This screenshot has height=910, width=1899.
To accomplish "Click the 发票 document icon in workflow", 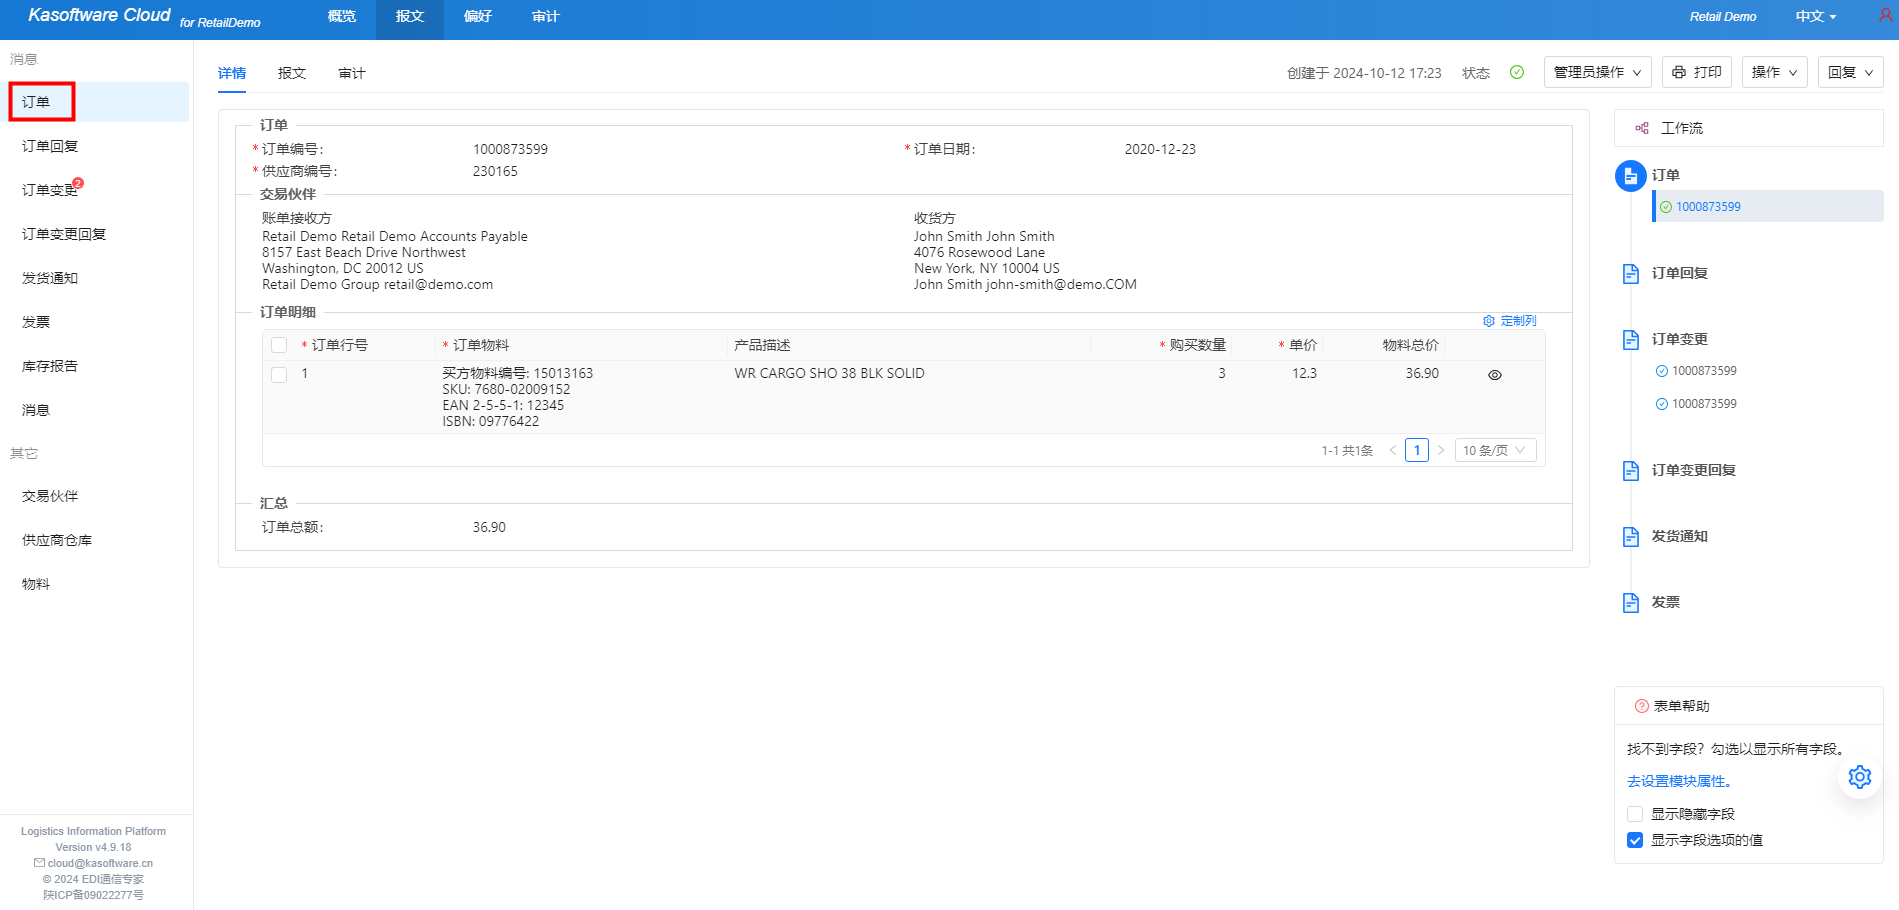I will coord(1630,603).
